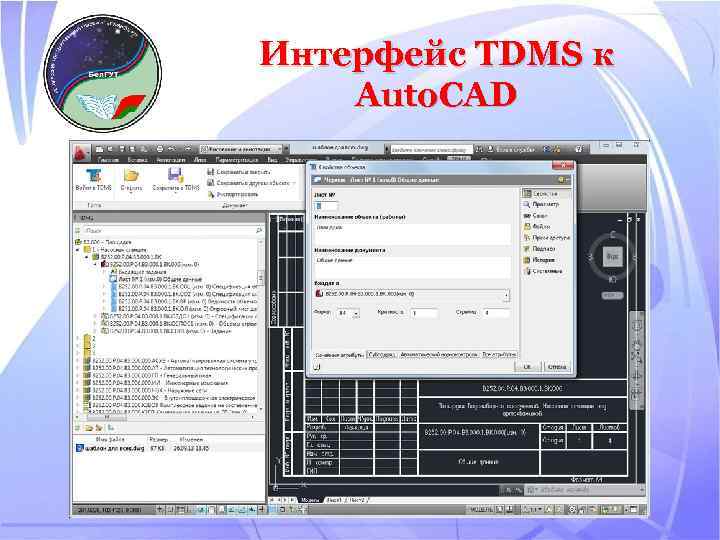Click the Plot printer icon in quick access toolbar
Image resolution: width=720 pixels, height=540 pixels.
click(x=160, y=149)
